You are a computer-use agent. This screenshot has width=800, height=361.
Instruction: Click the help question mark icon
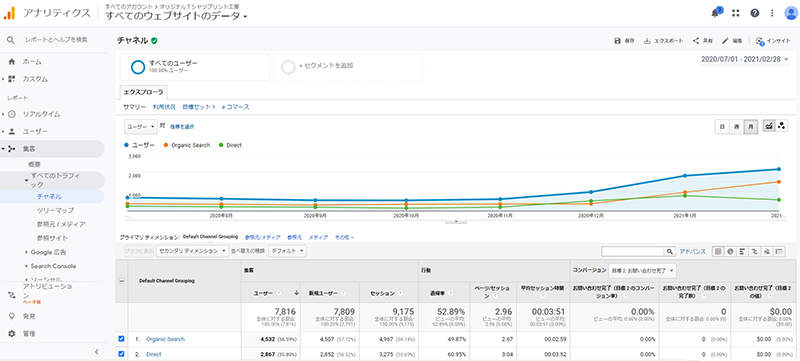click(755, 13)
